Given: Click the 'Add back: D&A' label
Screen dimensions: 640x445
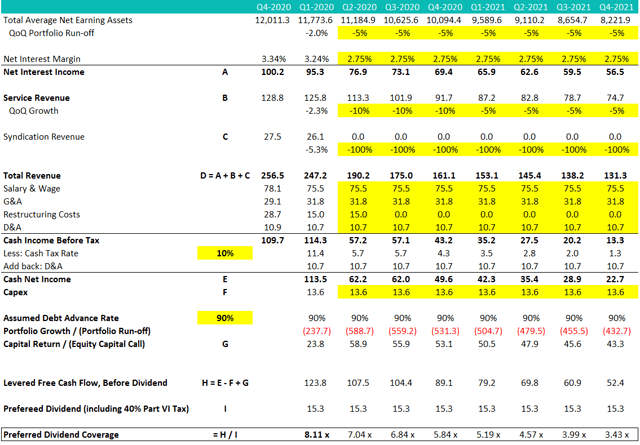Looking at the screenshot, I should coord(33,266).
